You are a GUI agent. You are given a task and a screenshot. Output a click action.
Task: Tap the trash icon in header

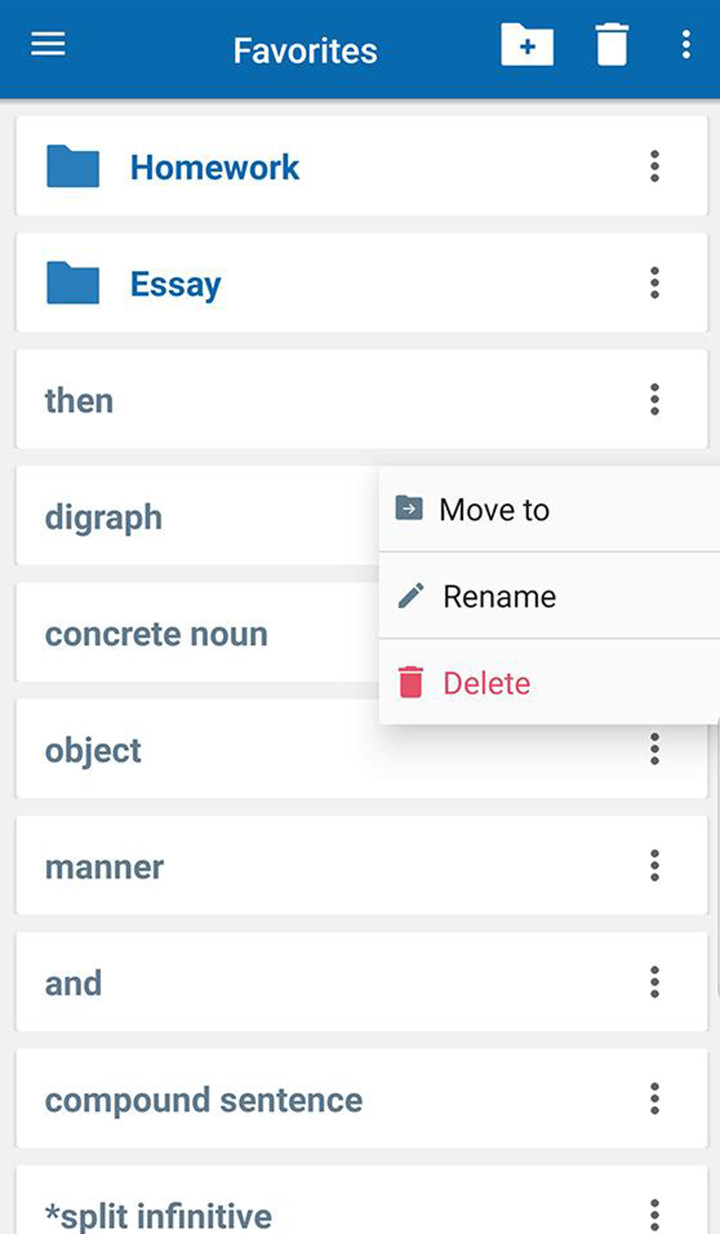pos(612,45)
